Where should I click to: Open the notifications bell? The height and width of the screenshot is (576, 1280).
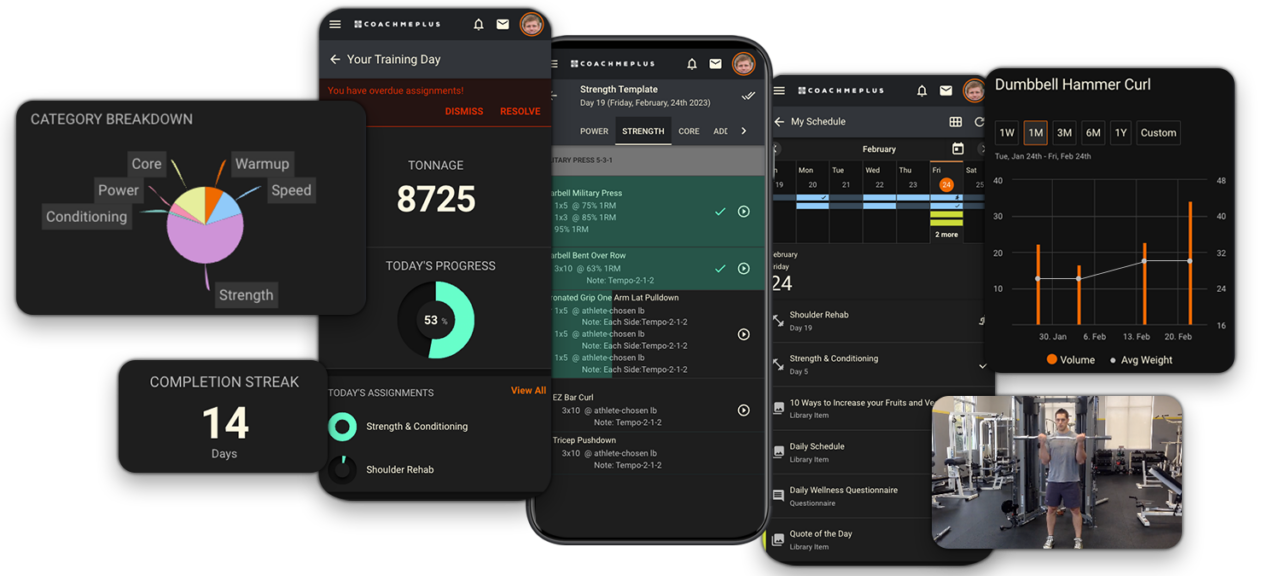[x=478, y=23]
